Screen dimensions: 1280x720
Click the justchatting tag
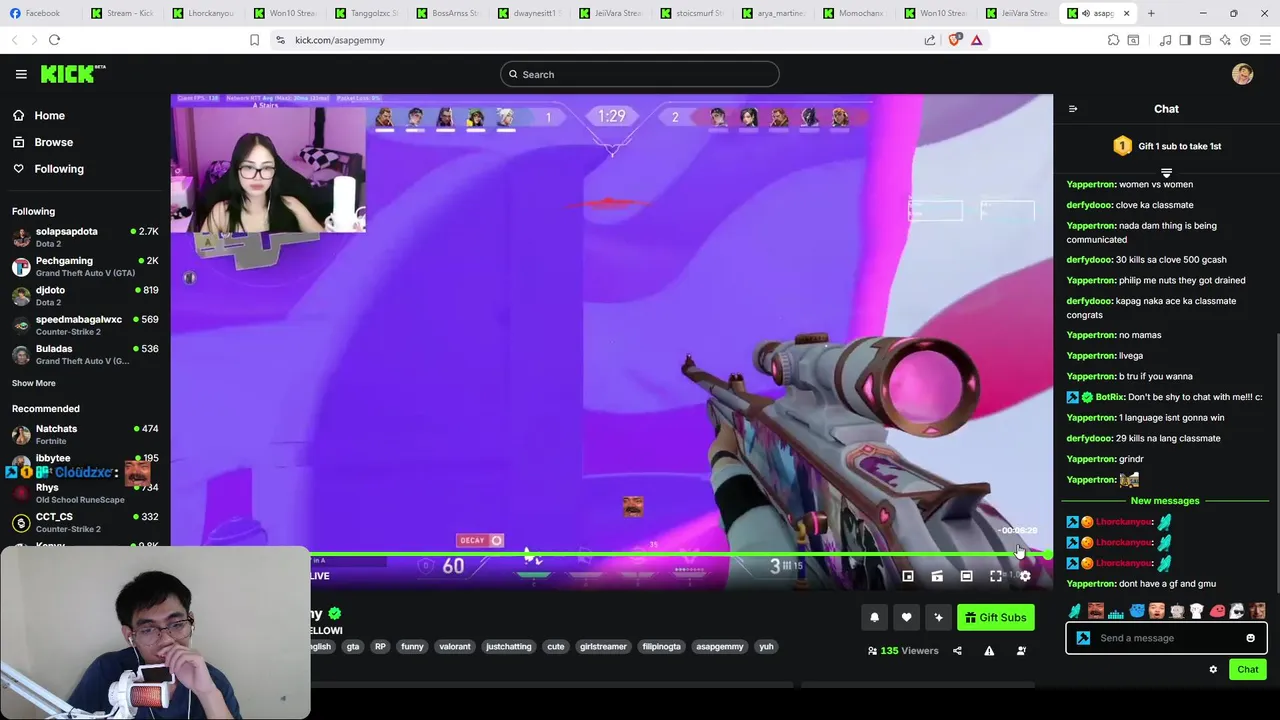point(509,647)
